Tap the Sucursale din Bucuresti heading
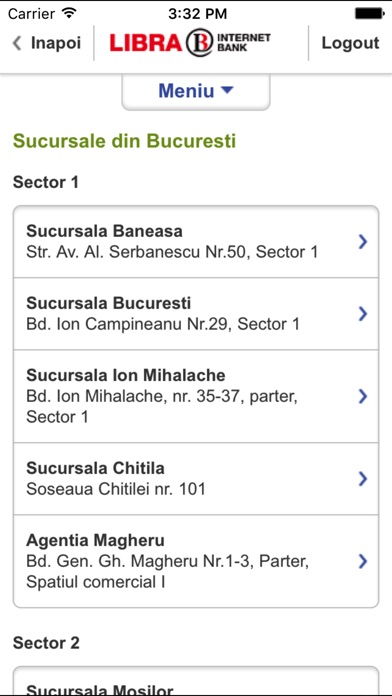Image resolution: width=392 pixels, height=696 pixels. click(124, 141)
